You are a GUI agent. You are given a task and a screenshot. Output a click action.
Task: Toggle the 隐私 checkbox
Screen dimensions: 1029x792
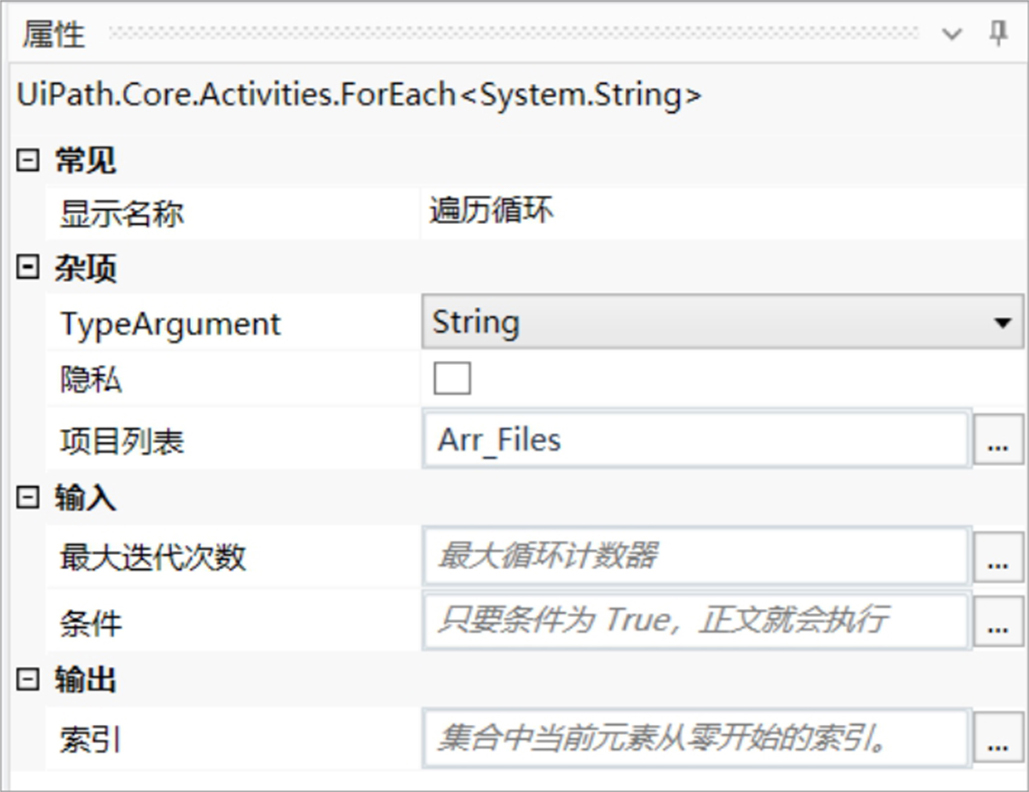[x=452, y=379]
